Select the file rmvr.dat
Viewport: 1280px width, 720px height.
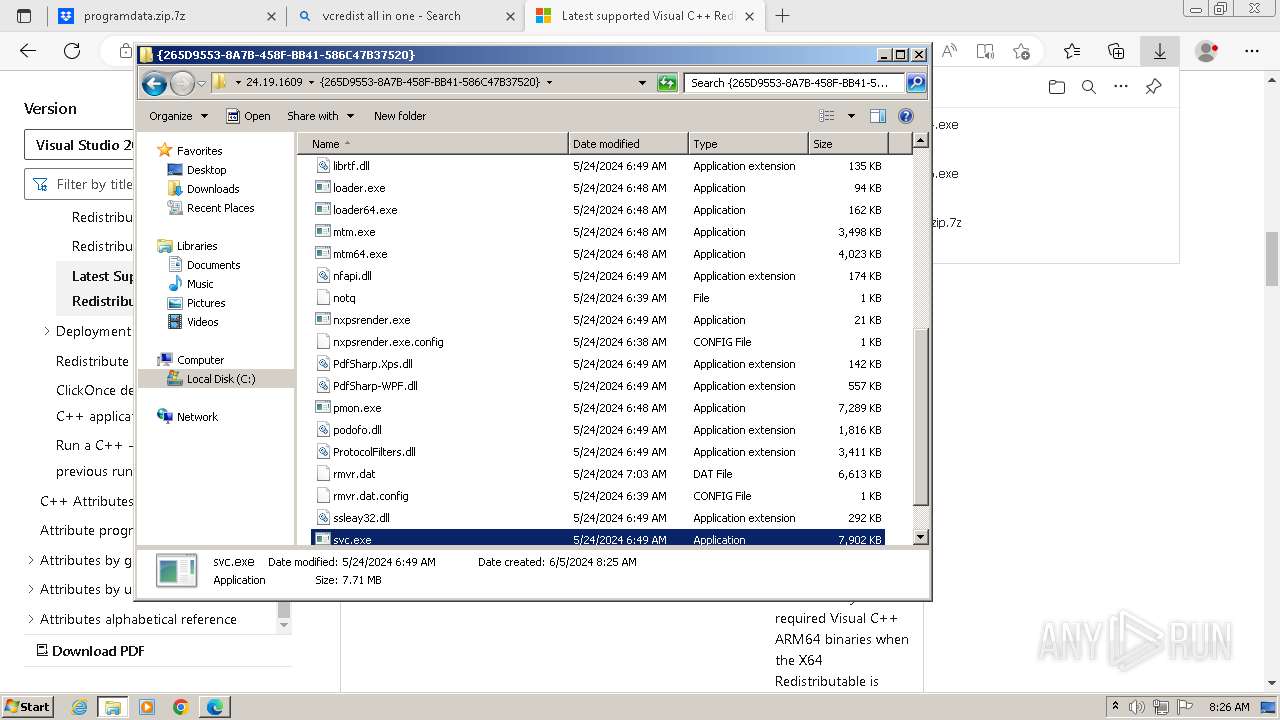pyautogui.click(x=354, y=474)
